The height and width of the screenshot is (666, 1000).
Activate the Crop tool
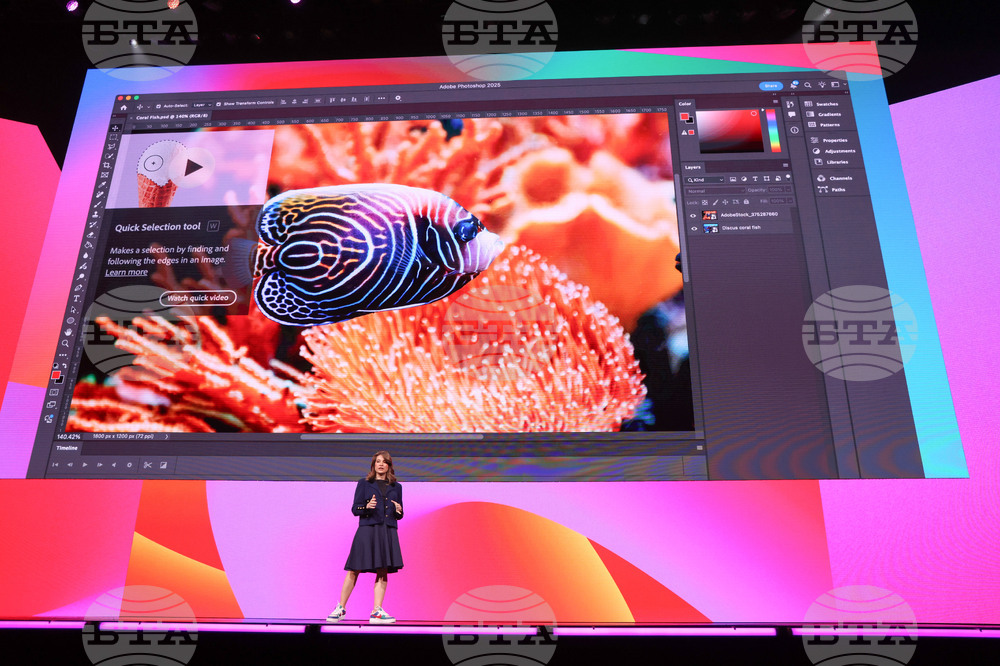tap(107, 165)
